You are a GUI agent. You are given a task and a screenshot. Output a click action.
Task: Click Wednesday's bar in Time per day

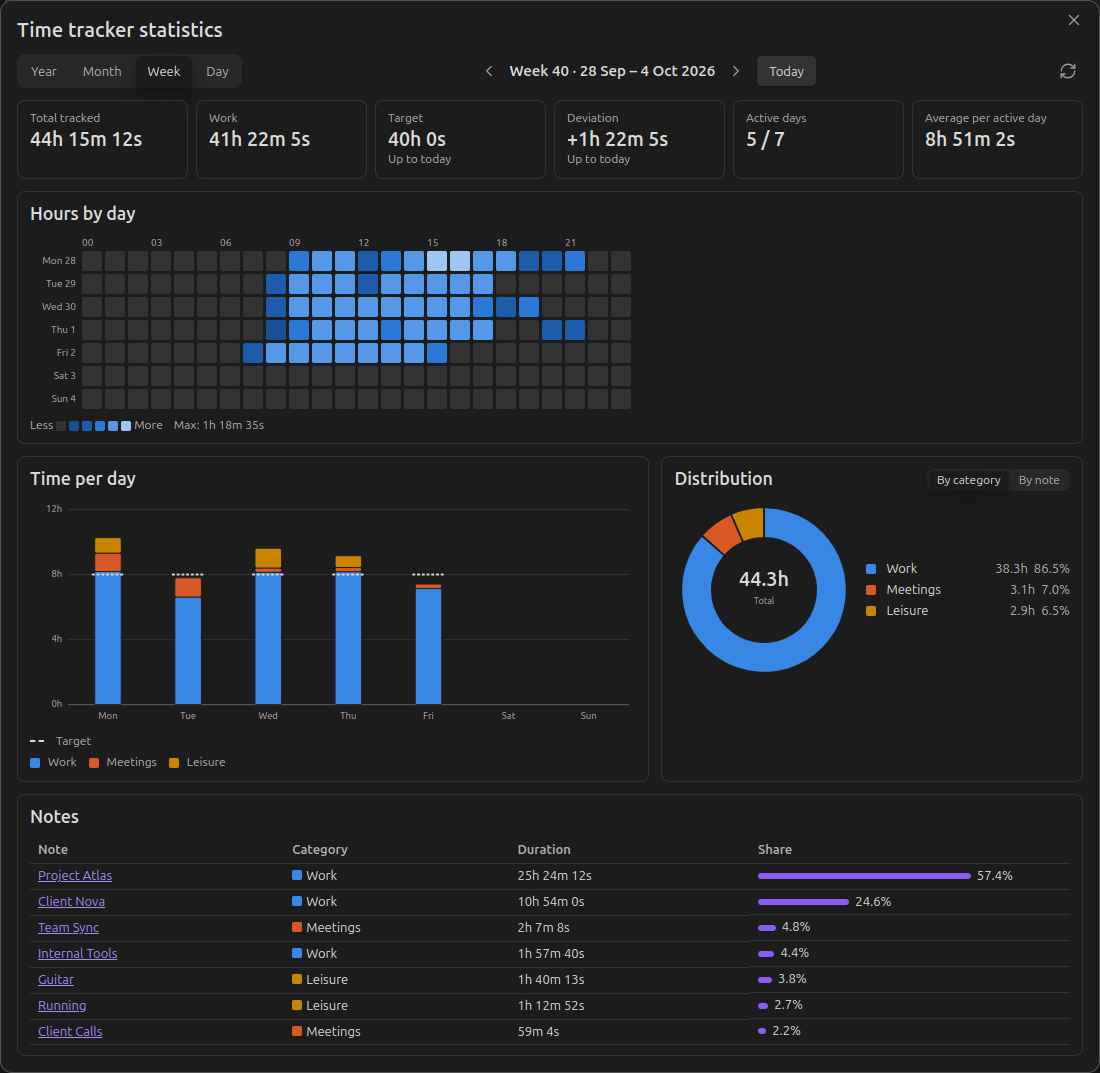coord(268,626)
